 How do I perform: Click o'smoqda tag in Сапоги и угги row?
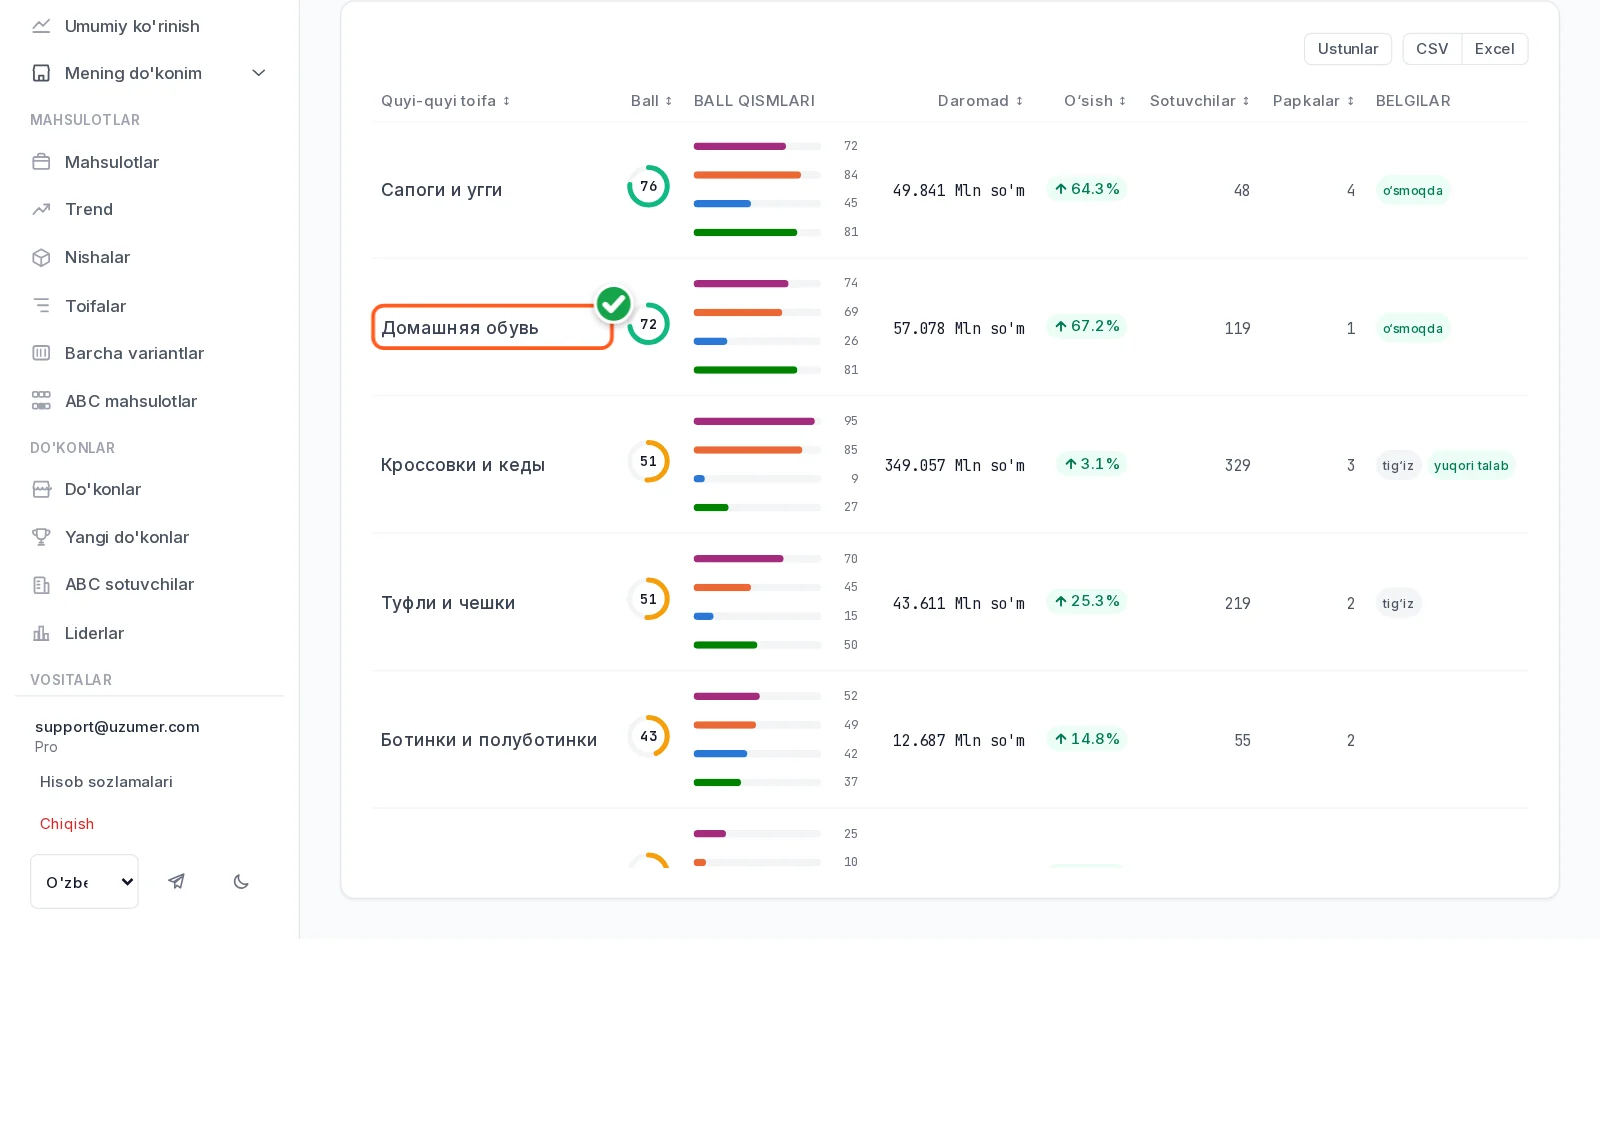[x=1413, y=190]
